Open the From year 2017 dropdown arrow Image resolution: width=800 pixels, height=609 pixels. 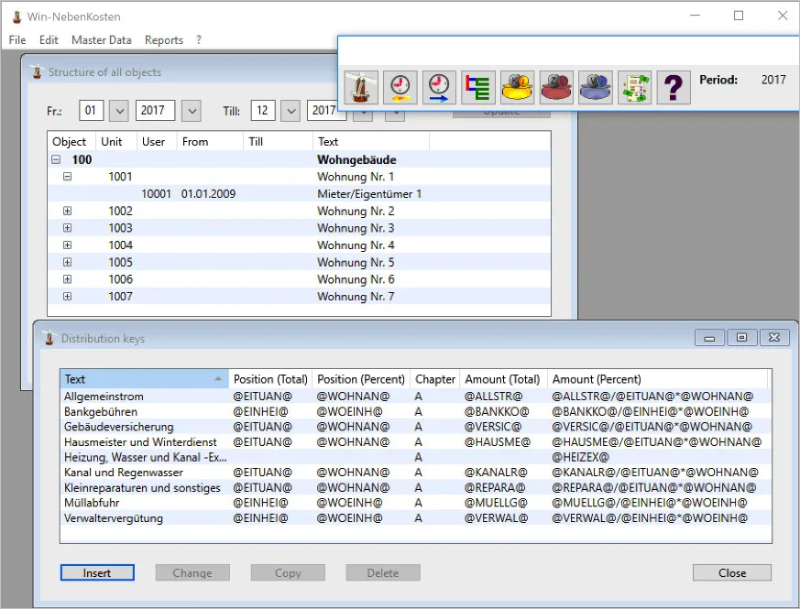pos(190,111)
